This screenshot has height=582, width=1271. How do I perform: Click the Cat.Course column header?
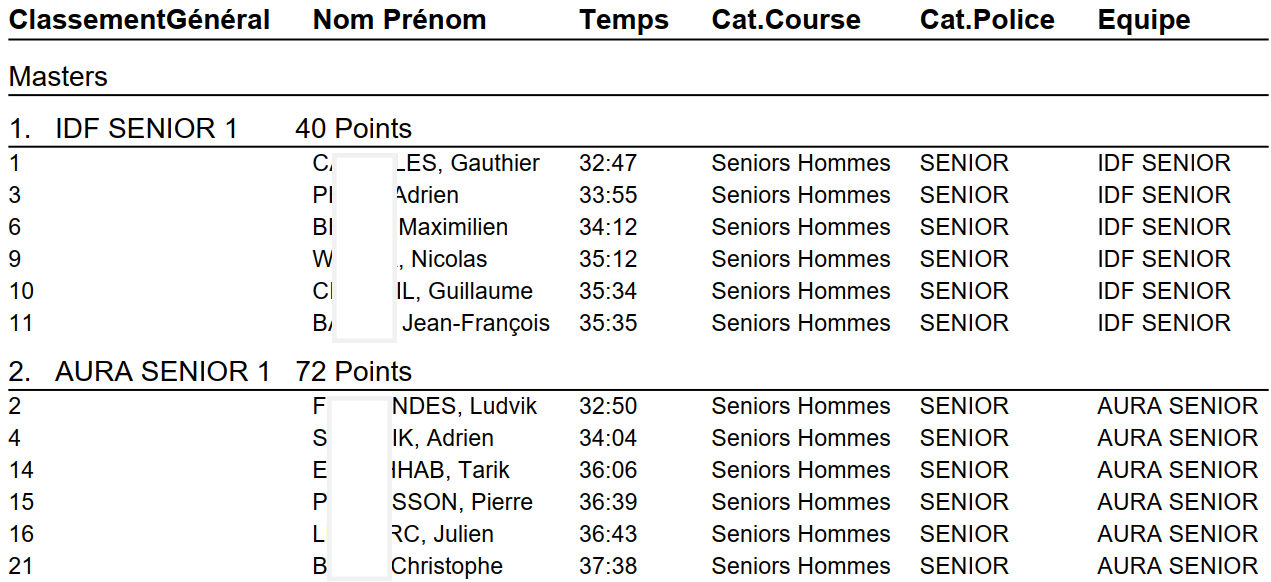tap(785, 20)
